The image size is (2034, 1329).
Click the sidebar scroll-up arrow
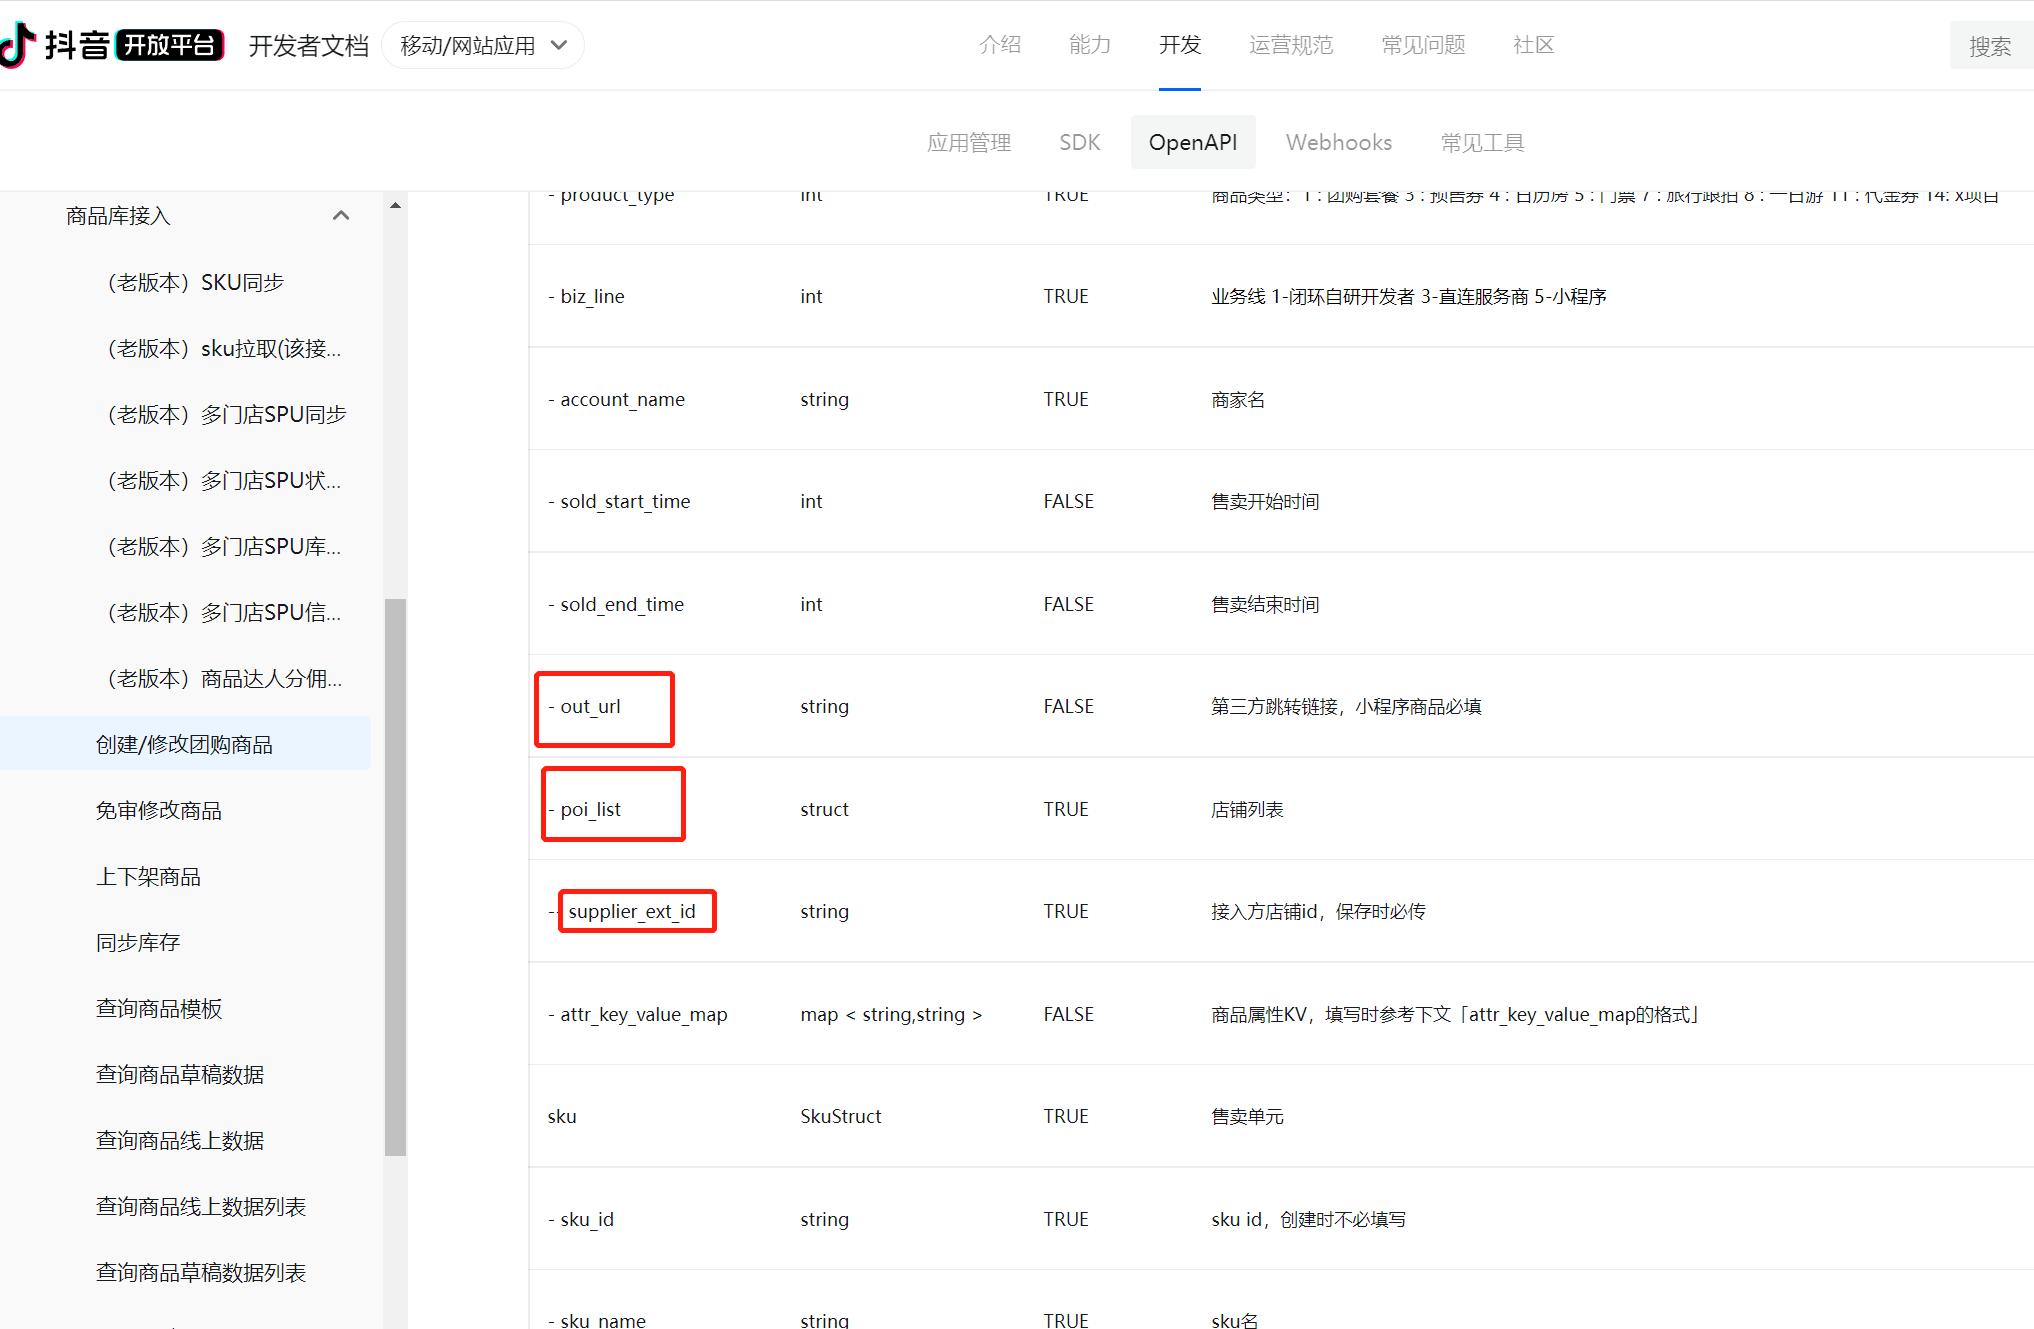(x=395, y=206)
